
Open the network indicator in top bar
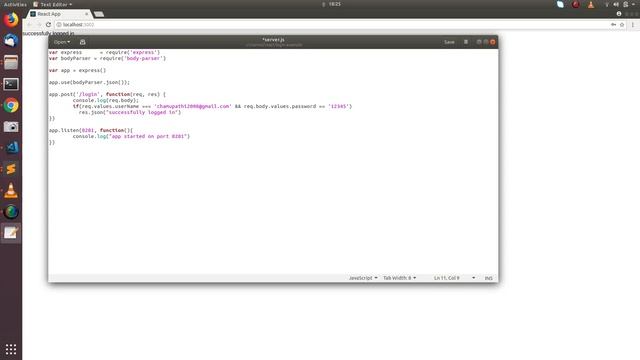point(607,4)
